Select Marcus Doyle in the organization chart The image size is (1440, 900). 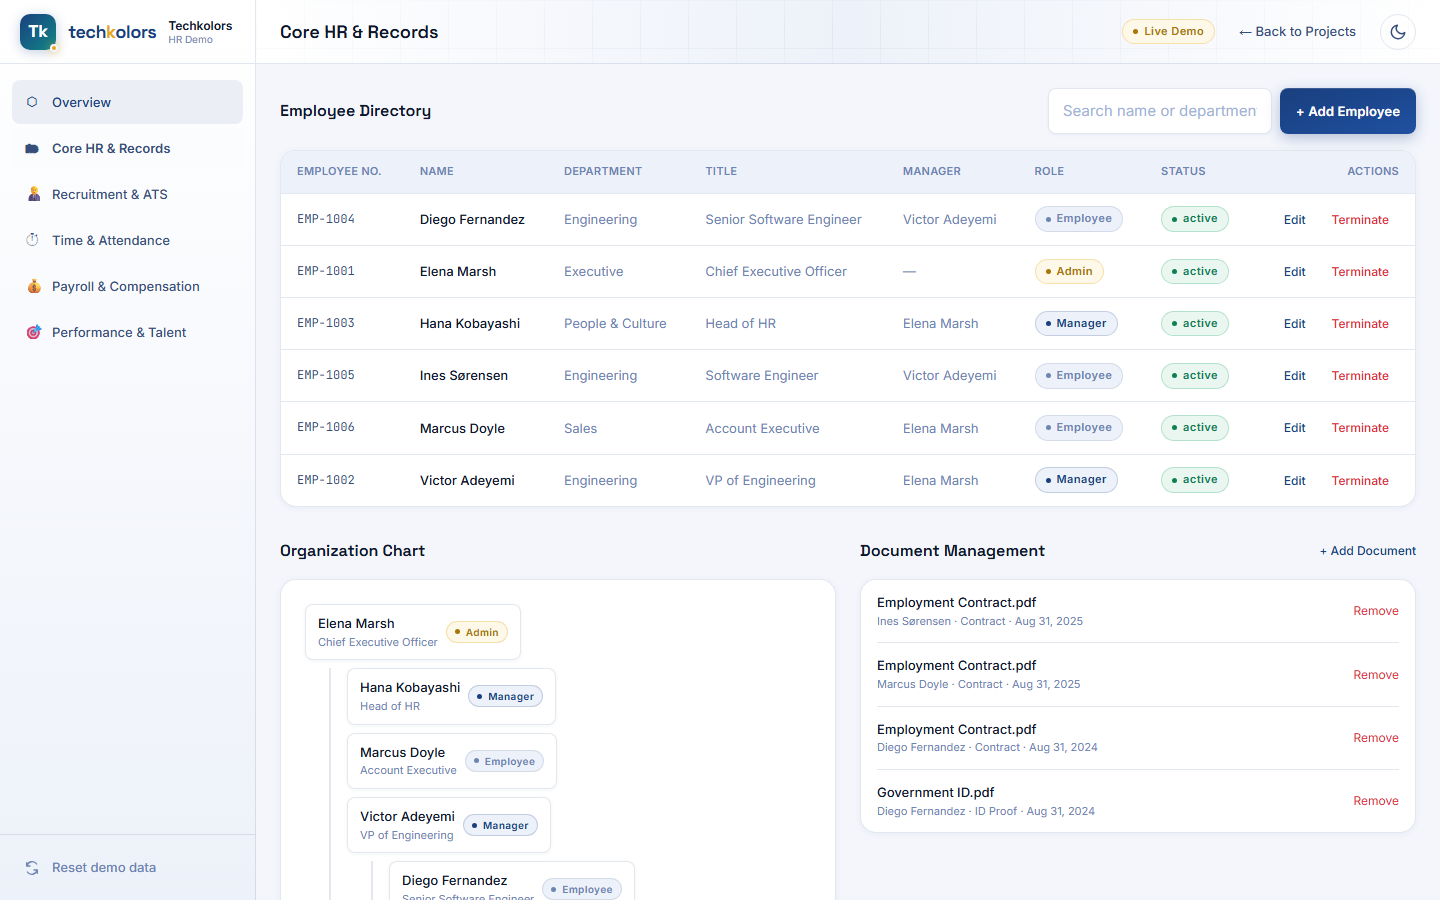click(x=452, y=761)
